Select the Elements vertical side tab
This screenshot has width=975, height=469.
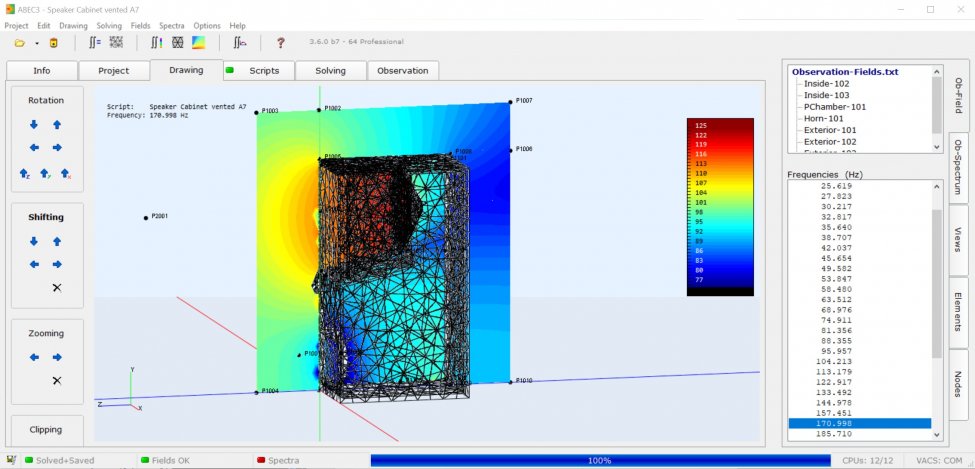point(958,312)
